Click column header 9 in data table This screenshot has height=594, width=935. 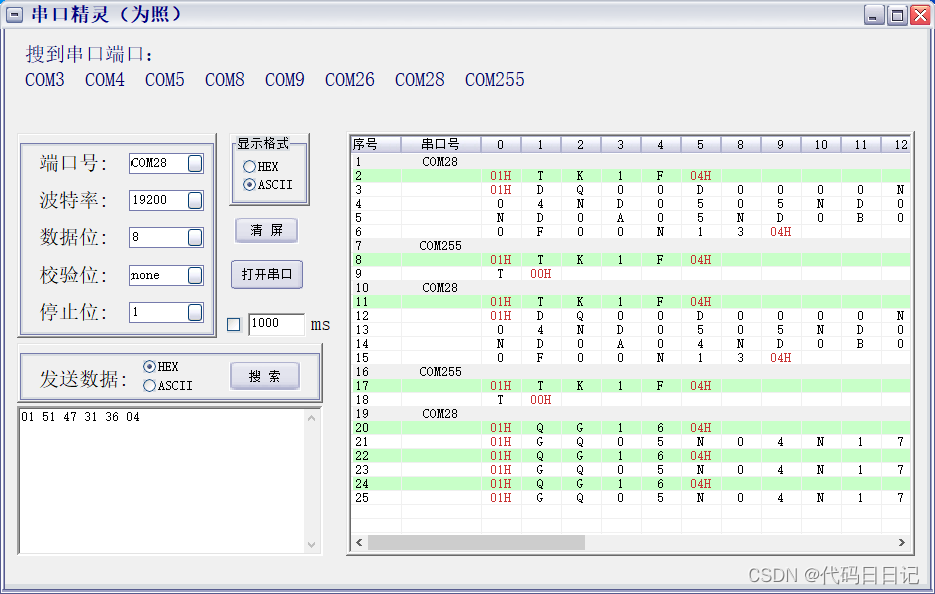[781, 144]
